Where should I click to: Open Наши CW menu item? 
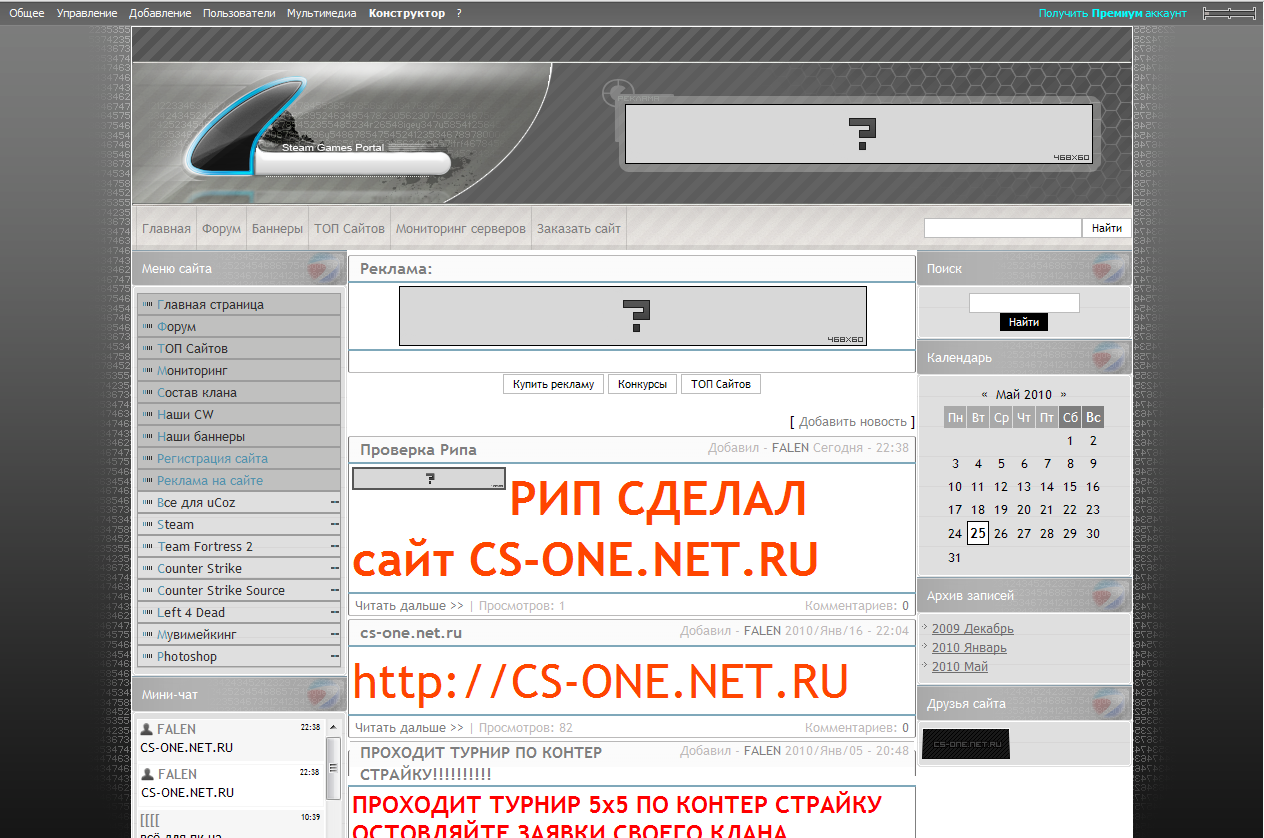pyautogui.click(x=239, y=414)
